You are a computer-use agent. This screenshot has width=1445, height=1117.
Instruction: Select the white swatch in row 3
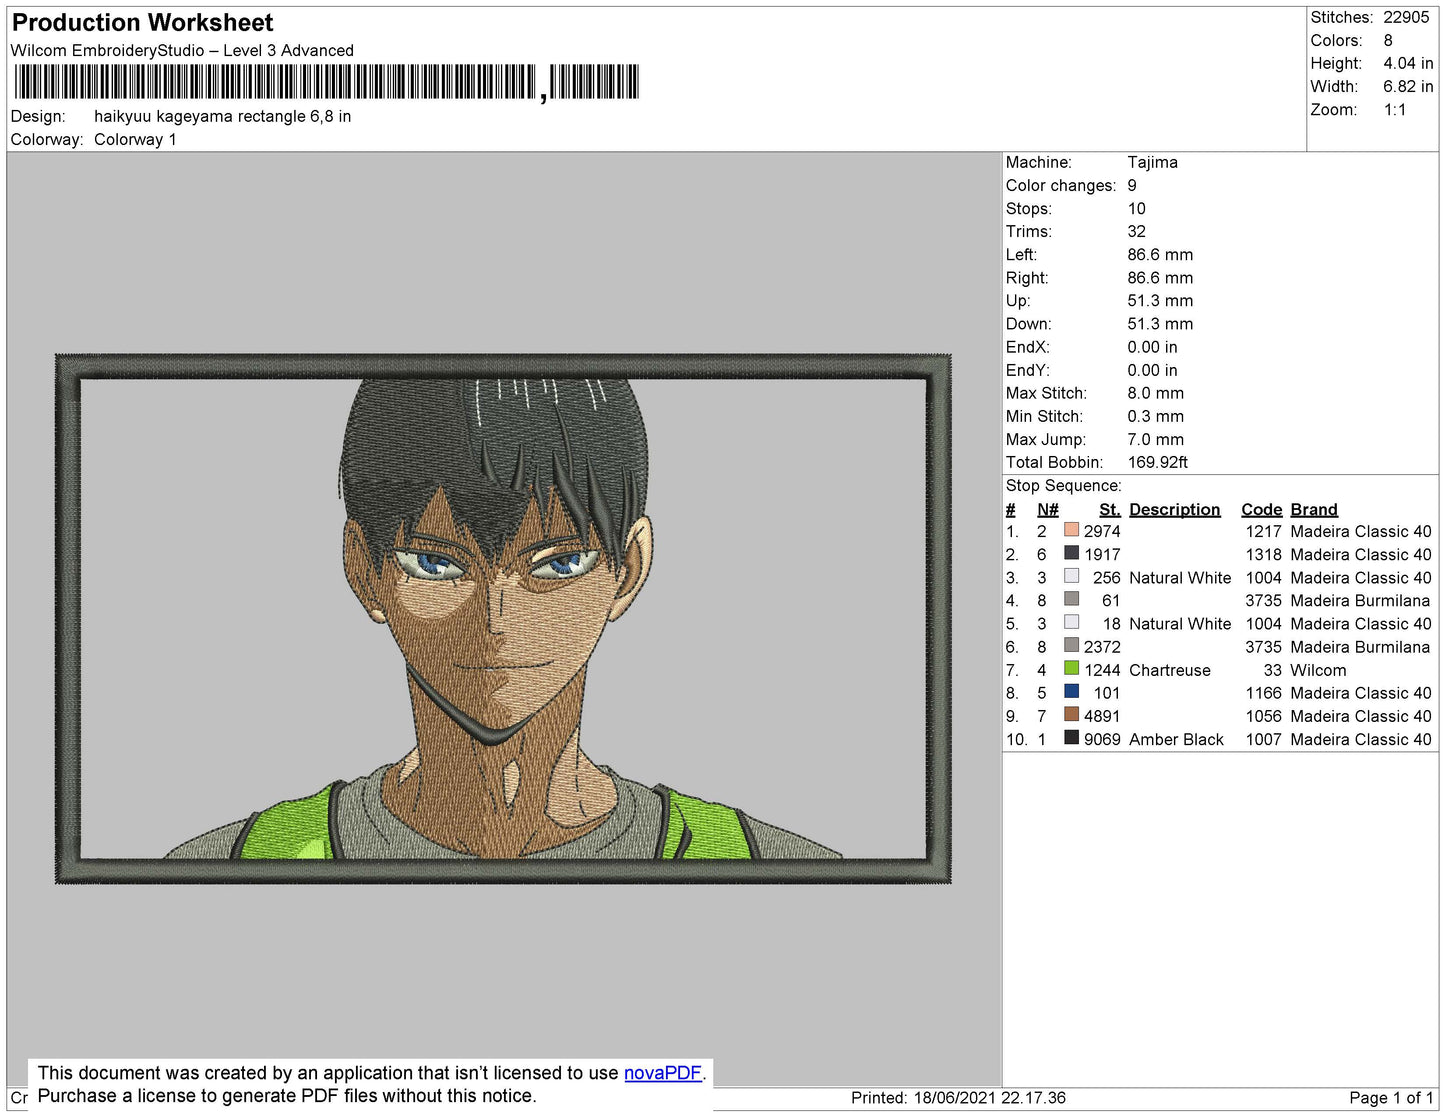click(1071, 576)
